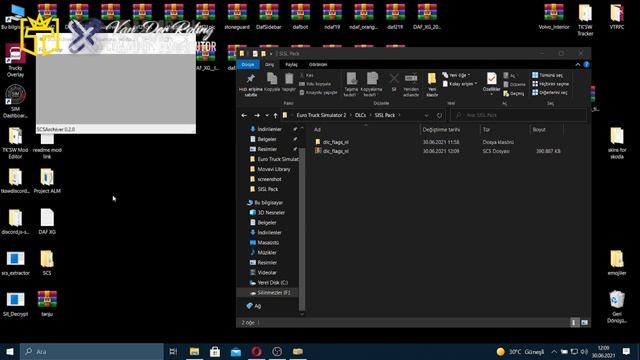Select the Geri Dönüşüm recycle bin icon

tap(617, 307)
